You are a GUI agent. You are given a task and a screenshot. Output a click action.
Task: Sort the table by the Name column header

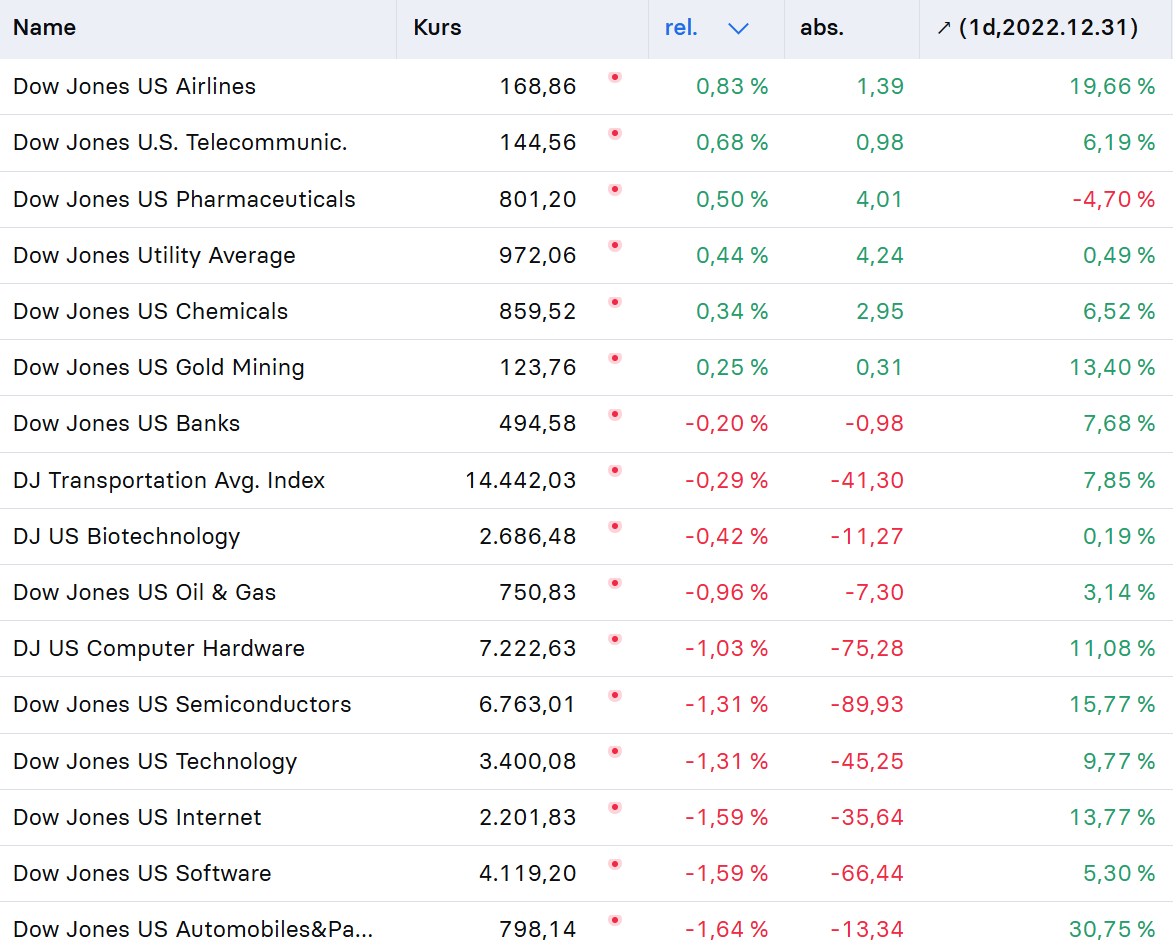pyautogui.click(x=44, y=28)
